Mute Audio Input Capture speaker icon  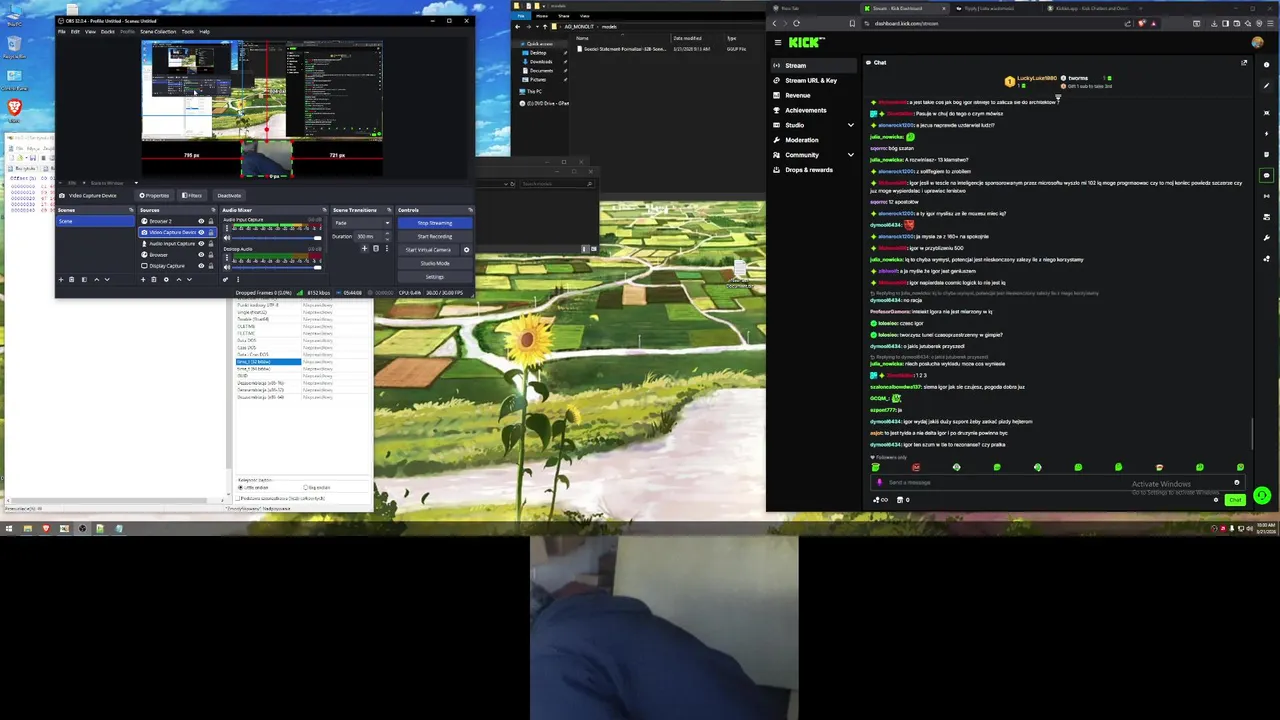(227, 238)
